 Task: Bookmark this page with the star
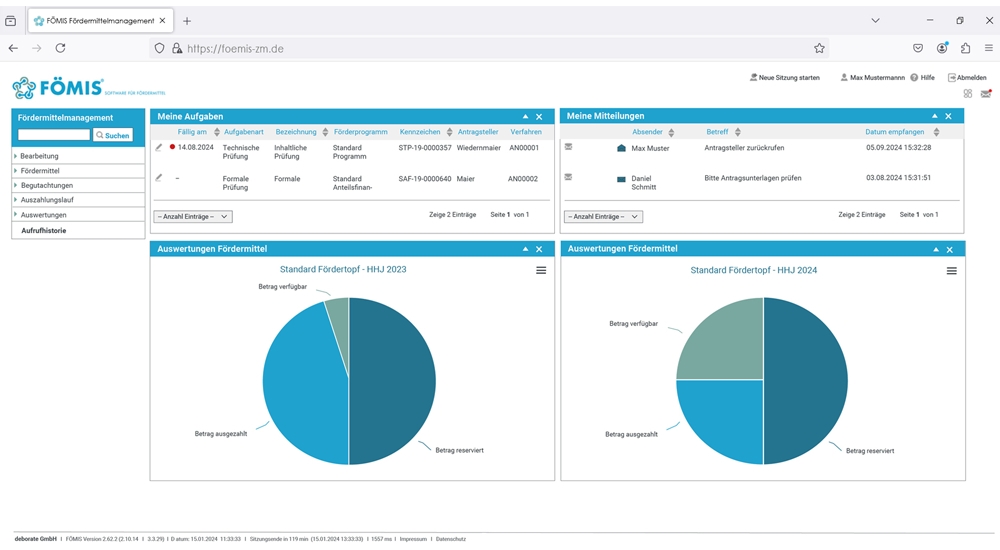[819, 48]
